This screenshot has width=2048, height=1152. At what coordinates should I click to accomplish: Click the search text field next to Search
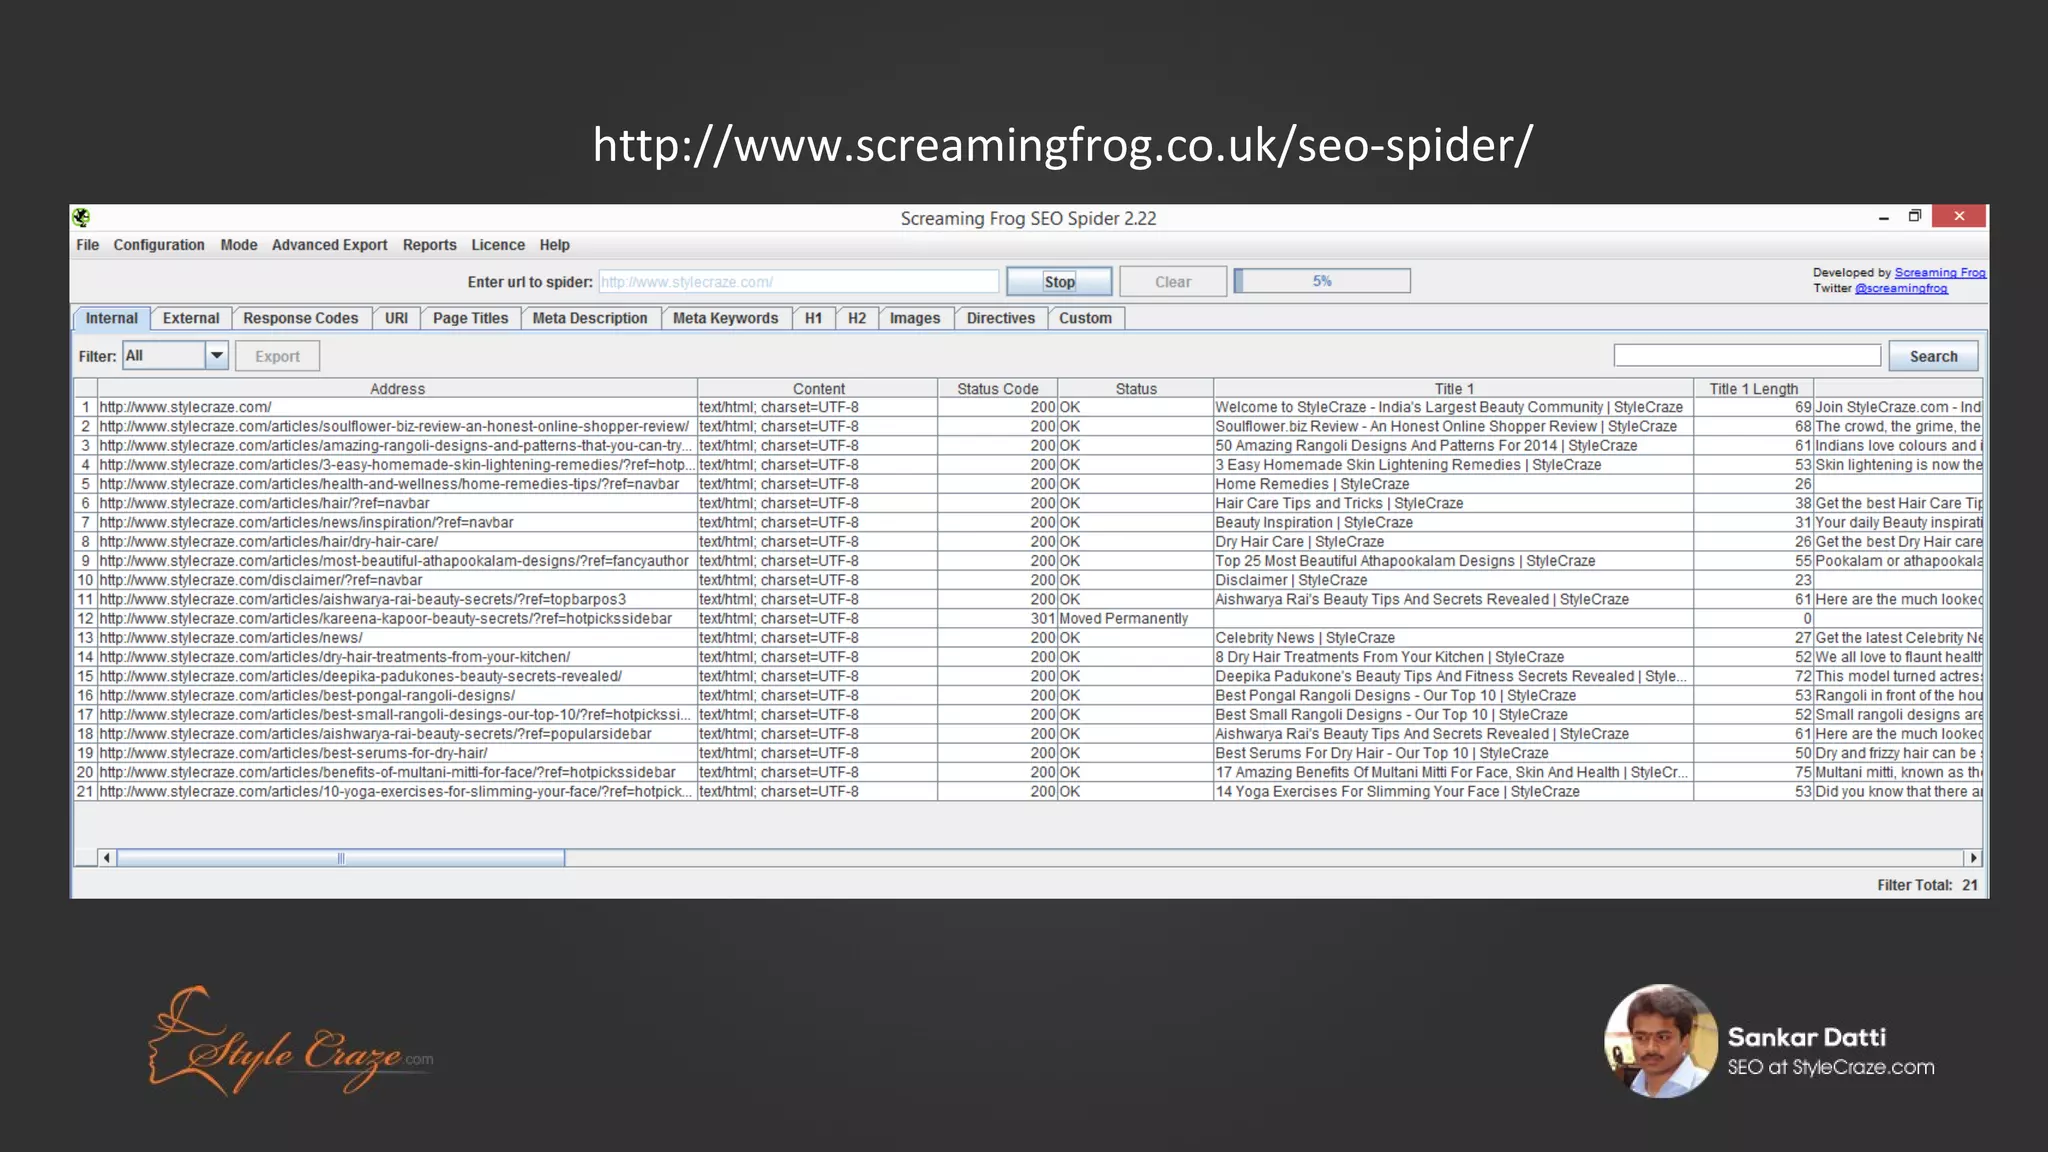1747,355
